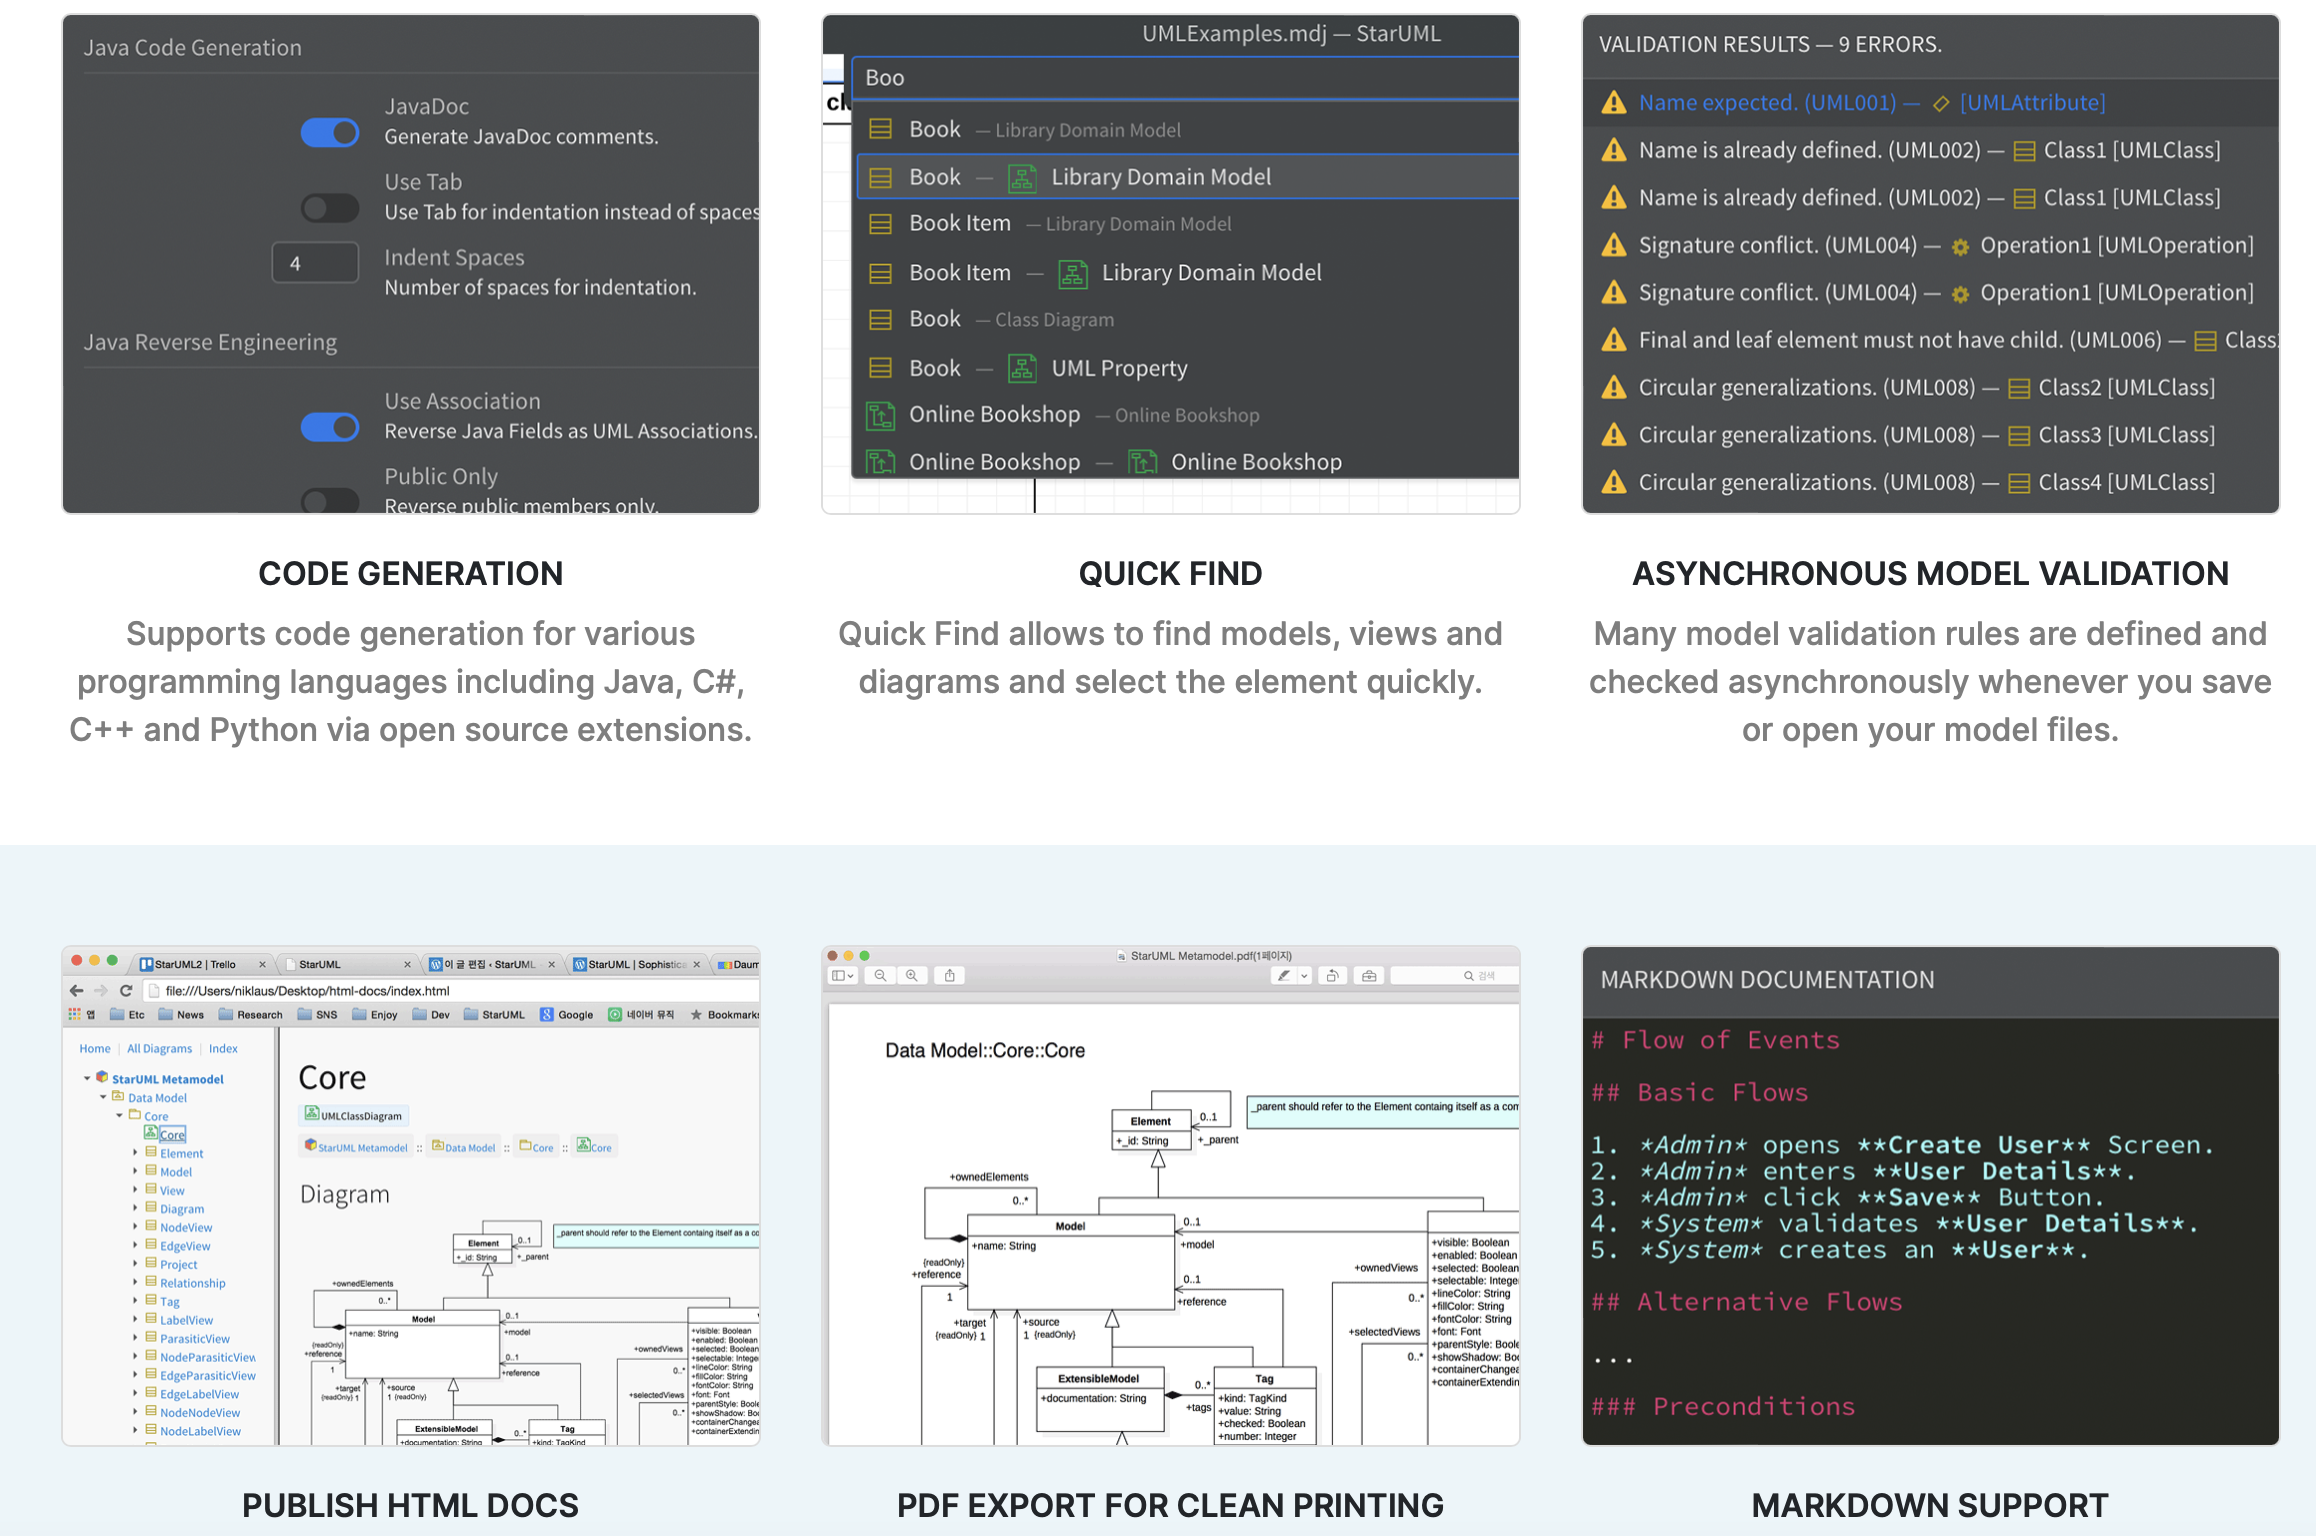Image resolution: width=2316 pixels, height=1536 pixels.
Task: Click the Indent Spaces number field
Action: [x=315, y=263]
